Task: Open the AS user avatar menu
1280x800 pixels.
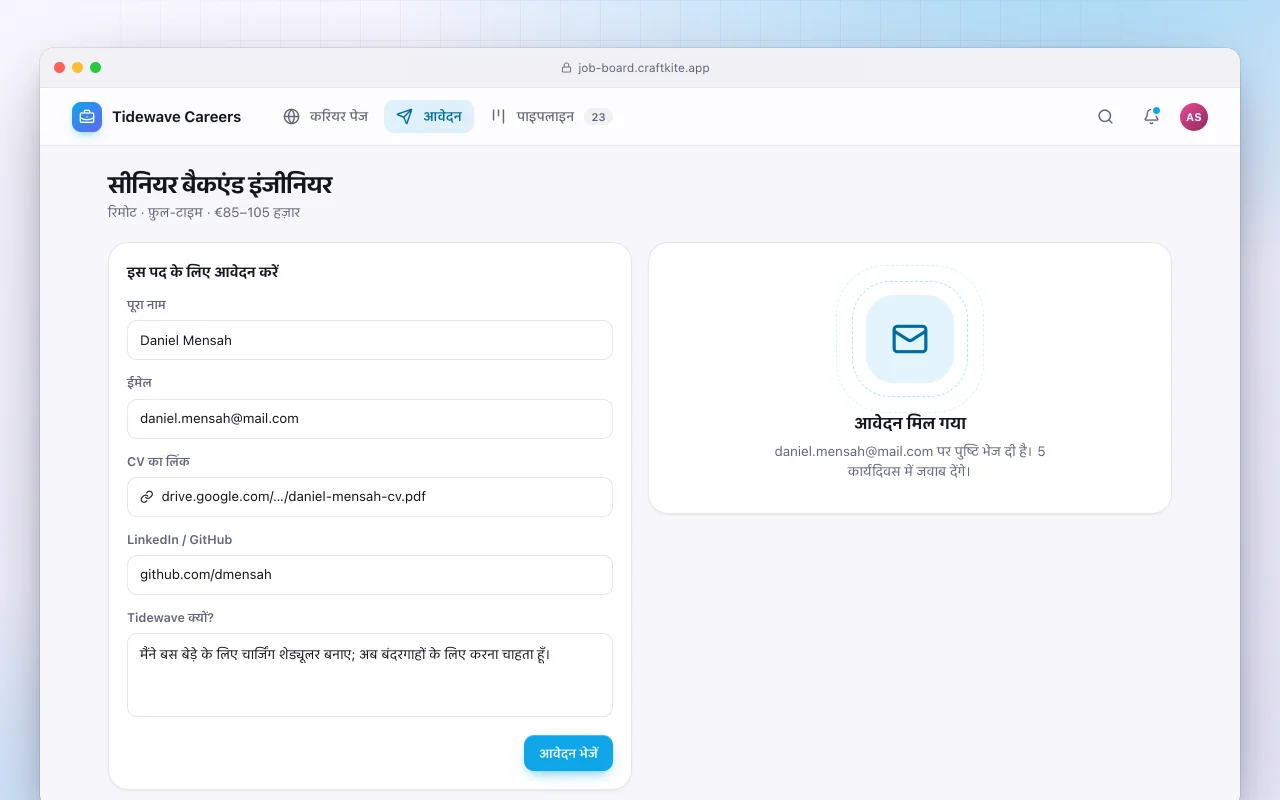Action: (x=1194, y=117)
